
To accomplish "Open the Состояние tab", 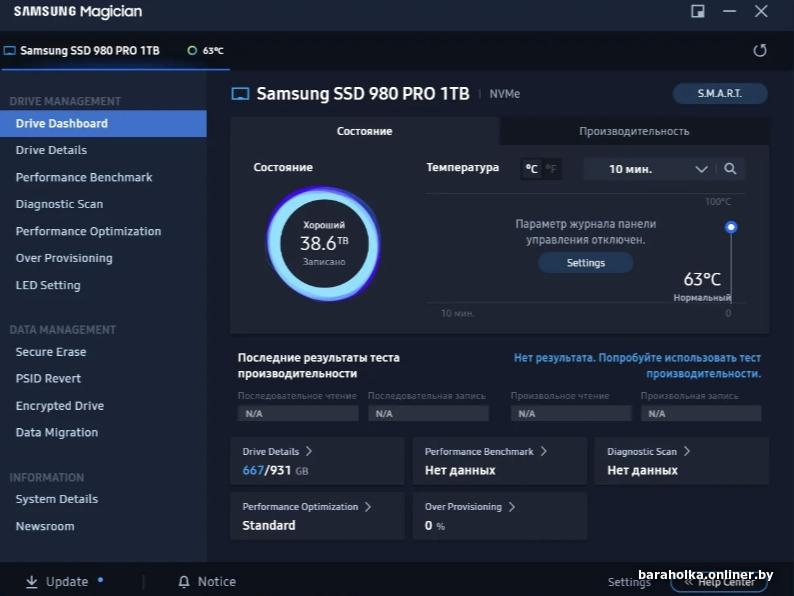I will [365, 131].
